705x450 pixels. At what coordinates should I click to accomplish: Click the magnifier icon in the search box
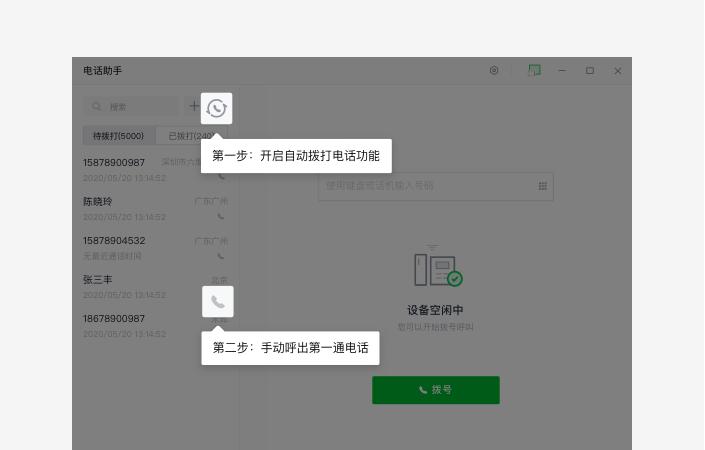(x=96, y=107)
